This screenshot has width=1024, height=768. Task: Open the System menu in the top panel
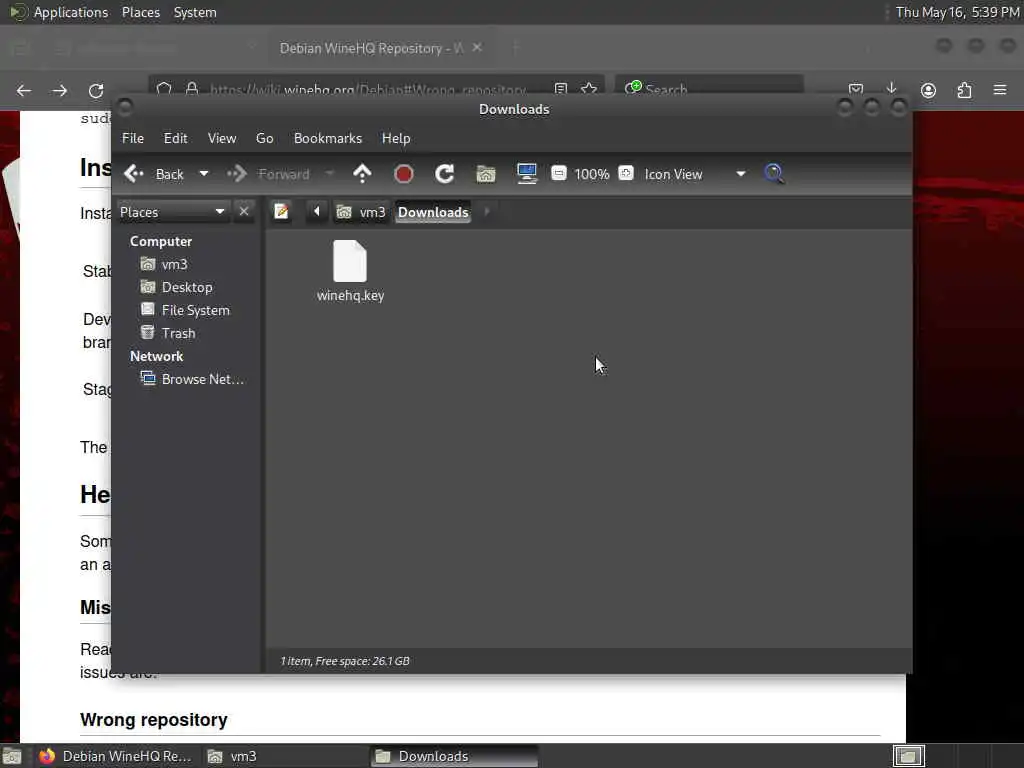[195, 12]
